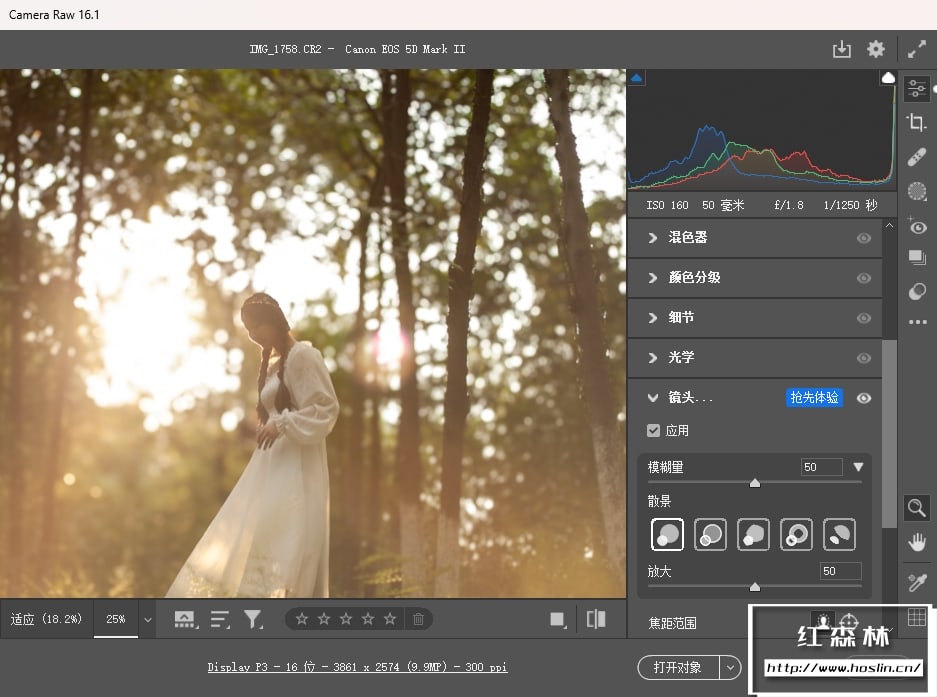The height and width of the screenshot is (697, 937).
Task: Toggle visibility eye of 细节 panel
Action: 863,318
